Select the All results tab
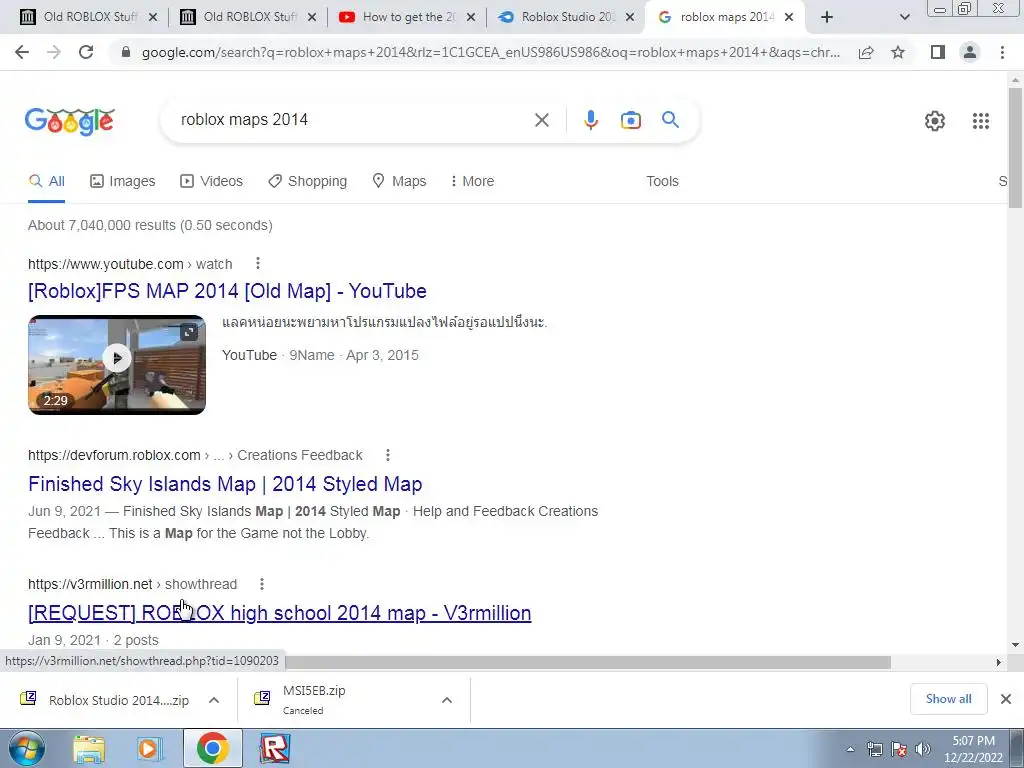This screenshot has width=1024, height=768. tap(46, 181)
